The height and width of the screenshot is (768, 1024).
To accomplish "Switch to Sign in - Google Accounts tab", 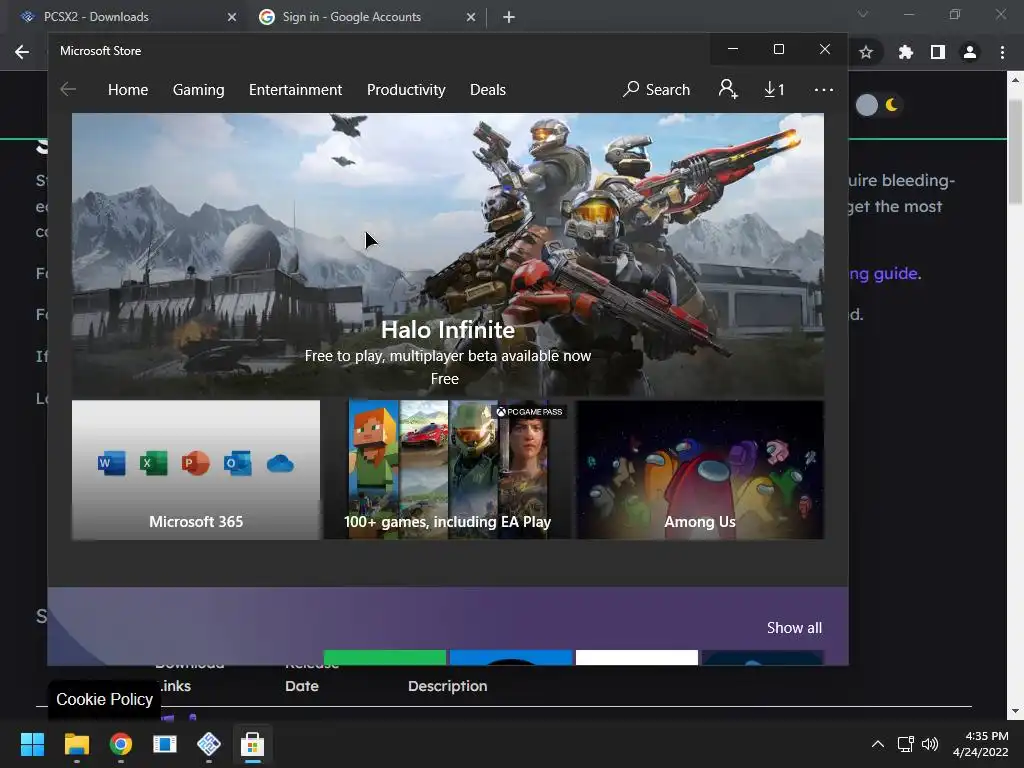I will click(366, 17).
